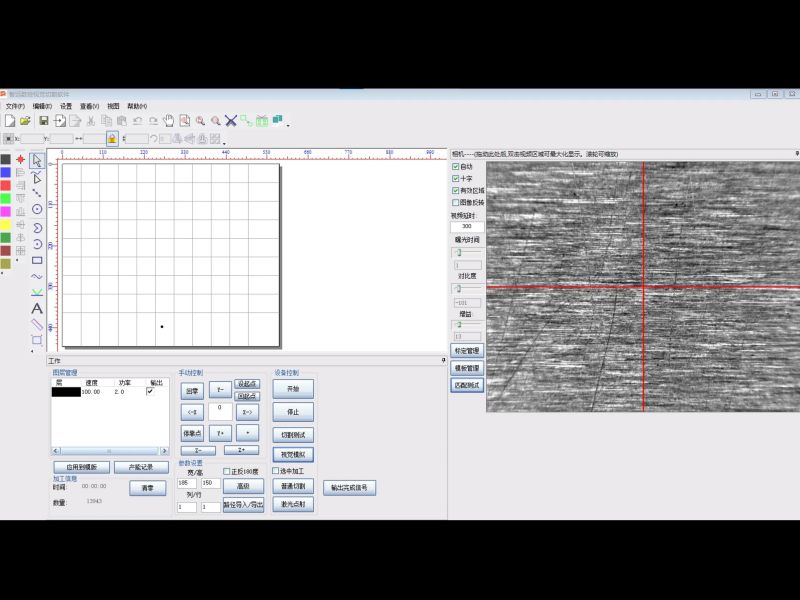Create new document with blank page icon
The height and width of the screenshot is (600, 800).
9,121
